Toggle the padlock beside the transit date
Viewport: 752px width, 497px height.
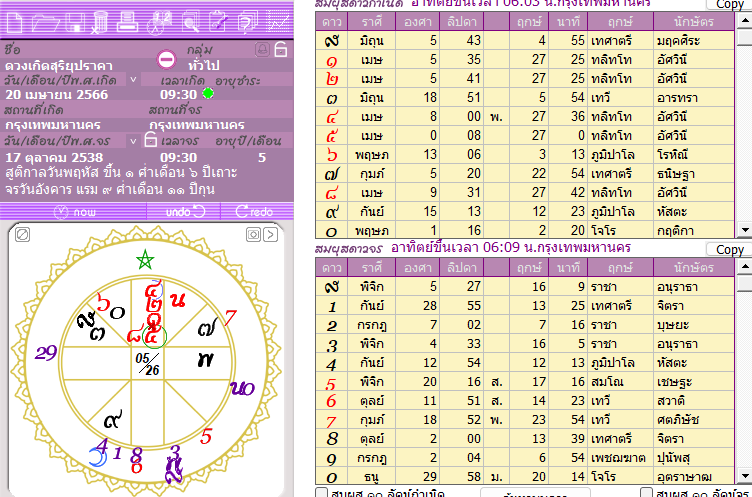[149, 141]
